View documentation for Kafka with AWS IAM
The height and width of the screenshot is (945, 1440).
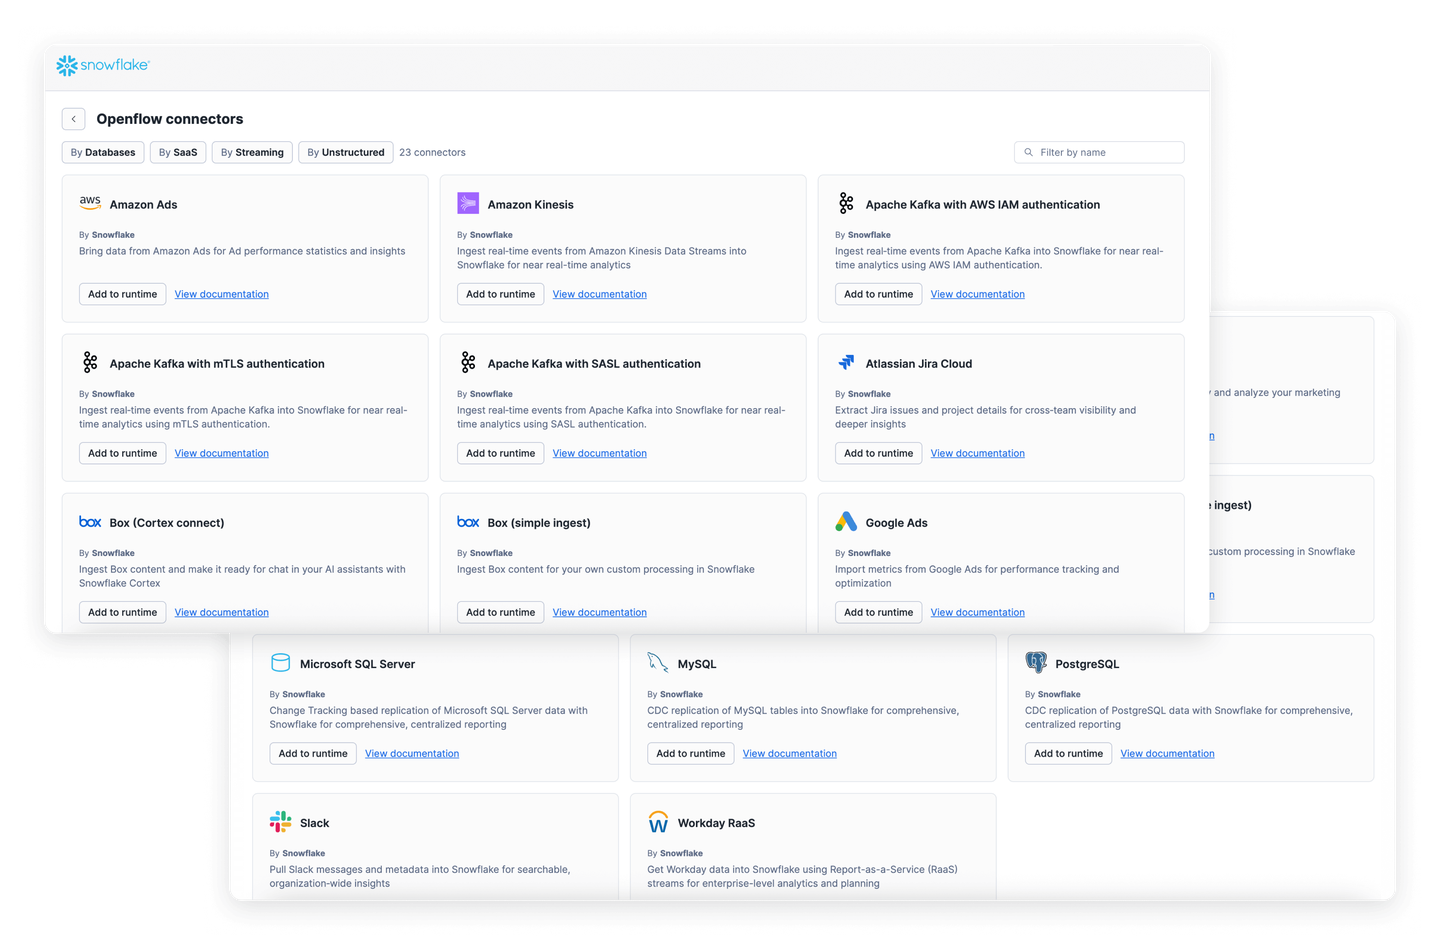click(x=978, y=294)
